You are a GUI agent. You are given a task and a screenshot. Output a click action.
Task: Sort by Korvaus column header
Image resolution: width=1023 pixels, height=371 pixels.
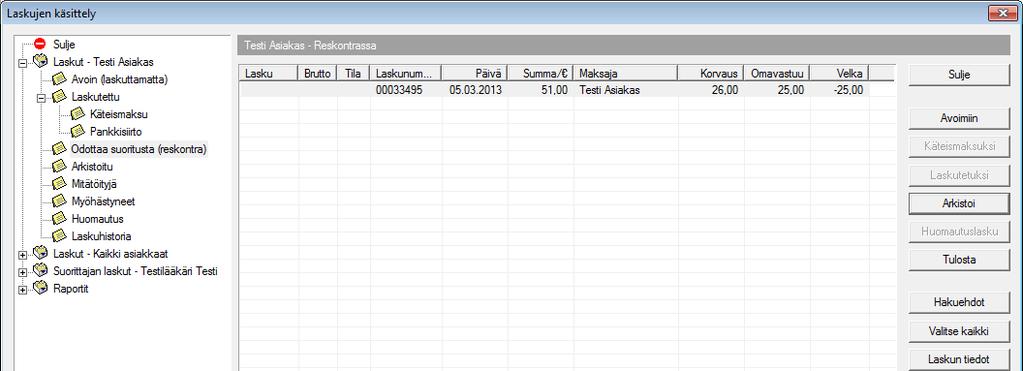pos(710,74)
